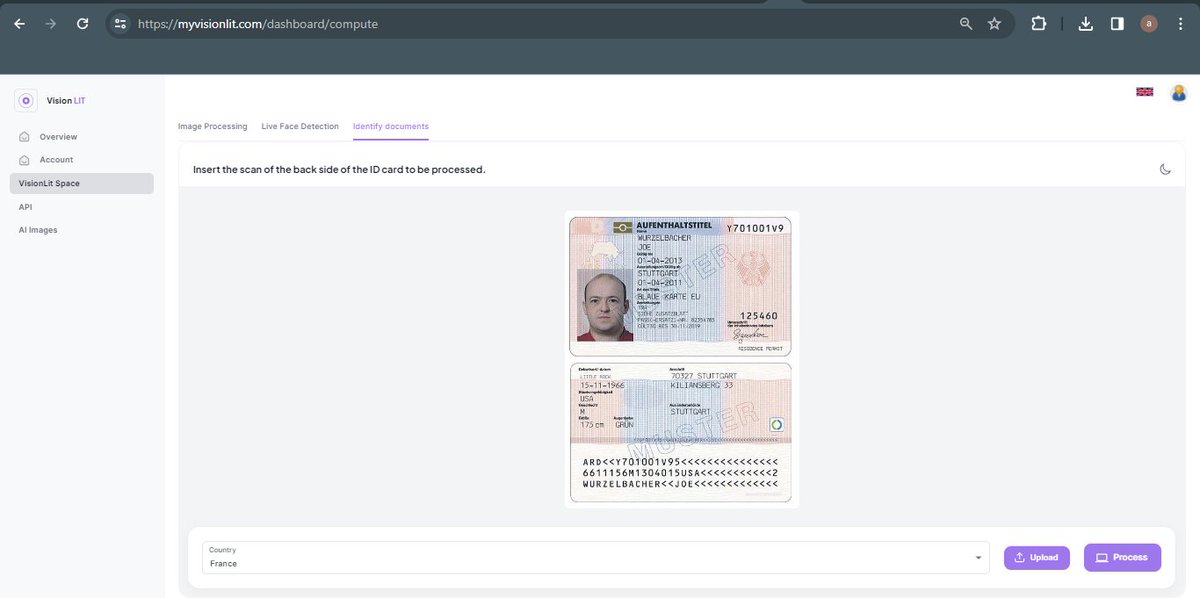
Task: Bookmark this page with star icon
Action: tap(994, 23)
